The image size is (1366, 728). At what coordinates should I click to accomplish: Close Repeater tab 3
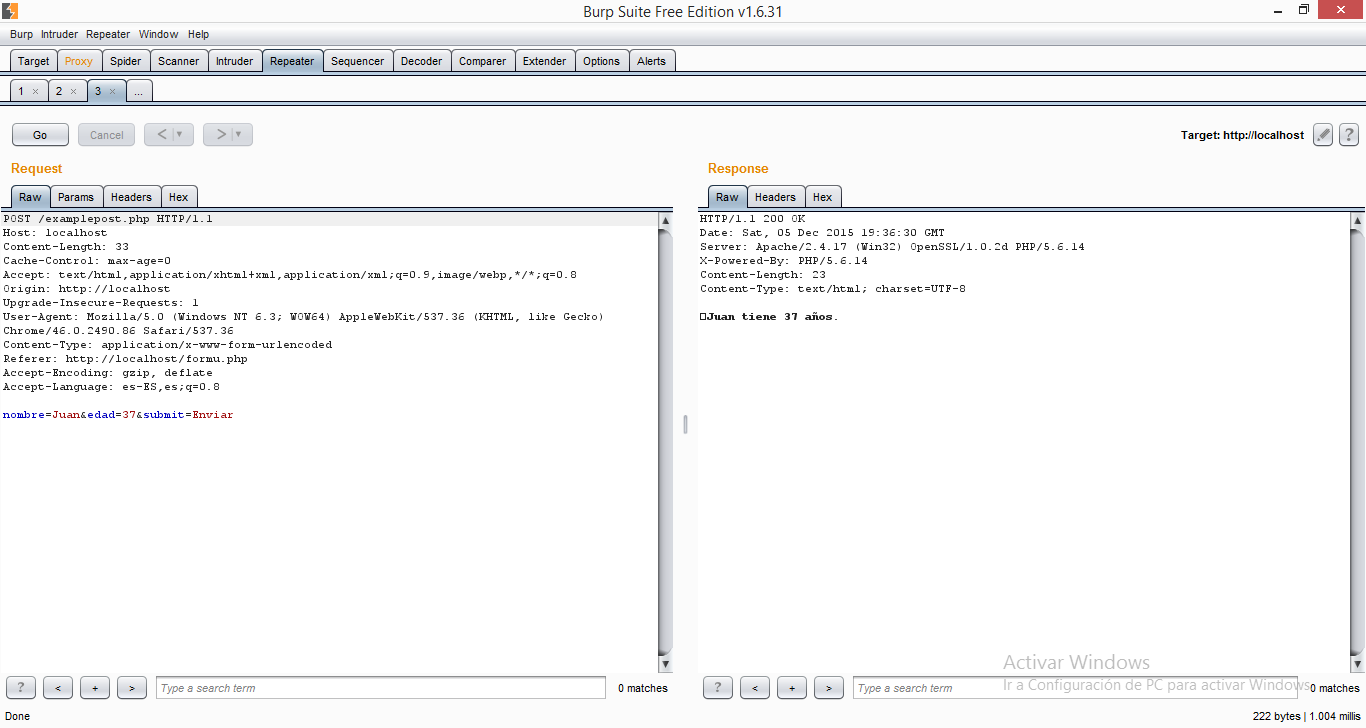click(112, 92)
